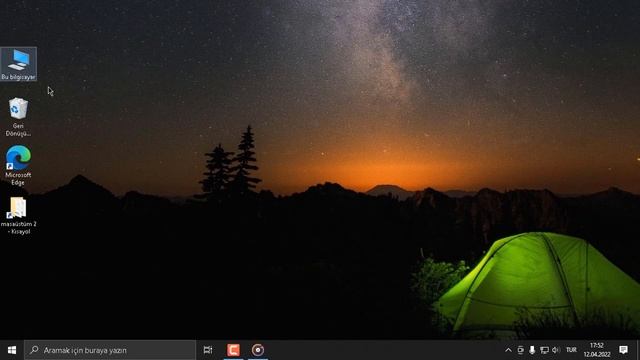Switch to the orange app on the taskbar
Image resolution: width=640 pixels, height=360 pixels.
click(233, 350)
